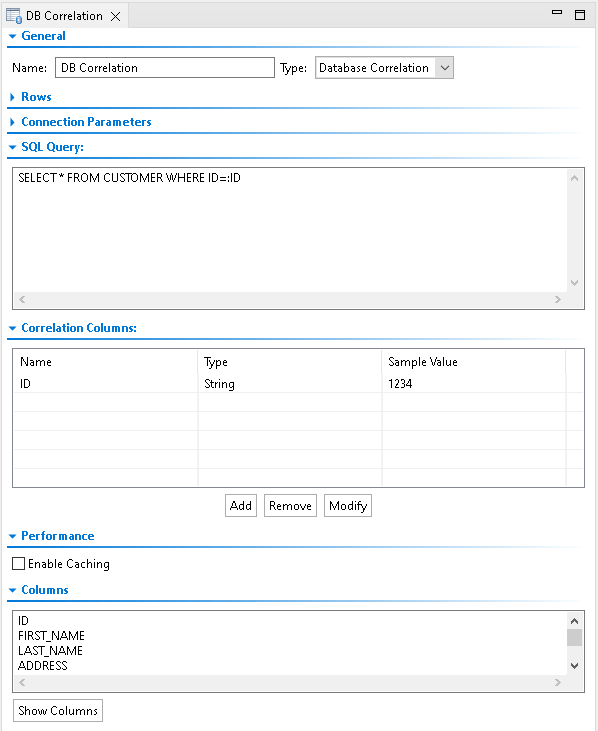Click the Modify button
This screenshot has height=731, width=598.
[348, 506]
